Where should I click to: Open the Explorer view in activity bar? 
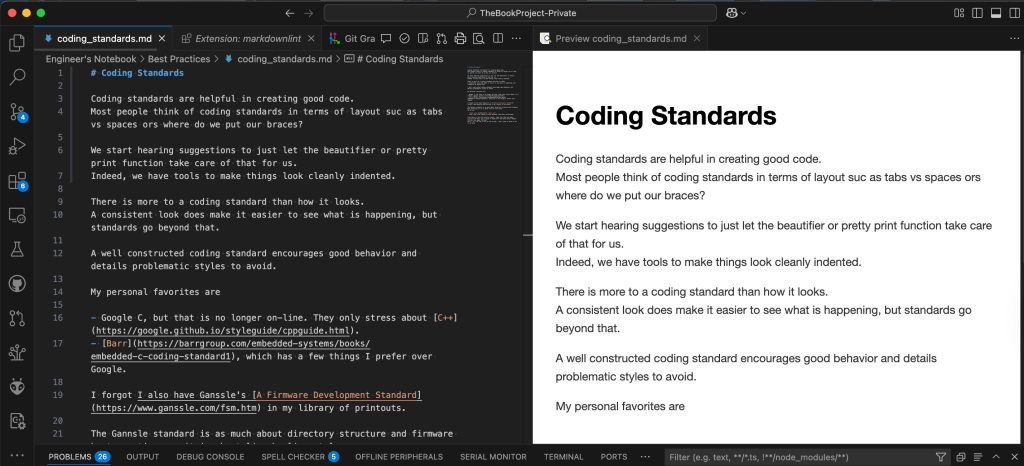[17, 42]
